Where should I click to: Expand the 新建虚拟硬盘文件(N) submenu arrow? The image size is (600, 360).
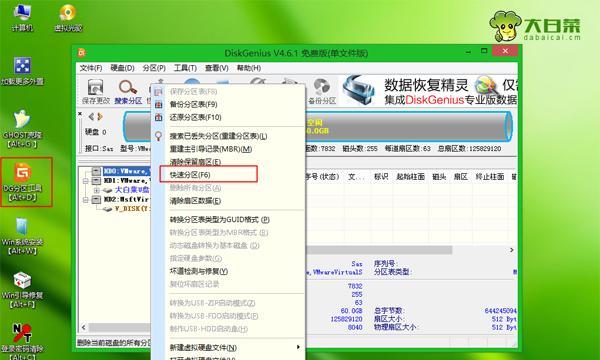click(x=298, y=347)
